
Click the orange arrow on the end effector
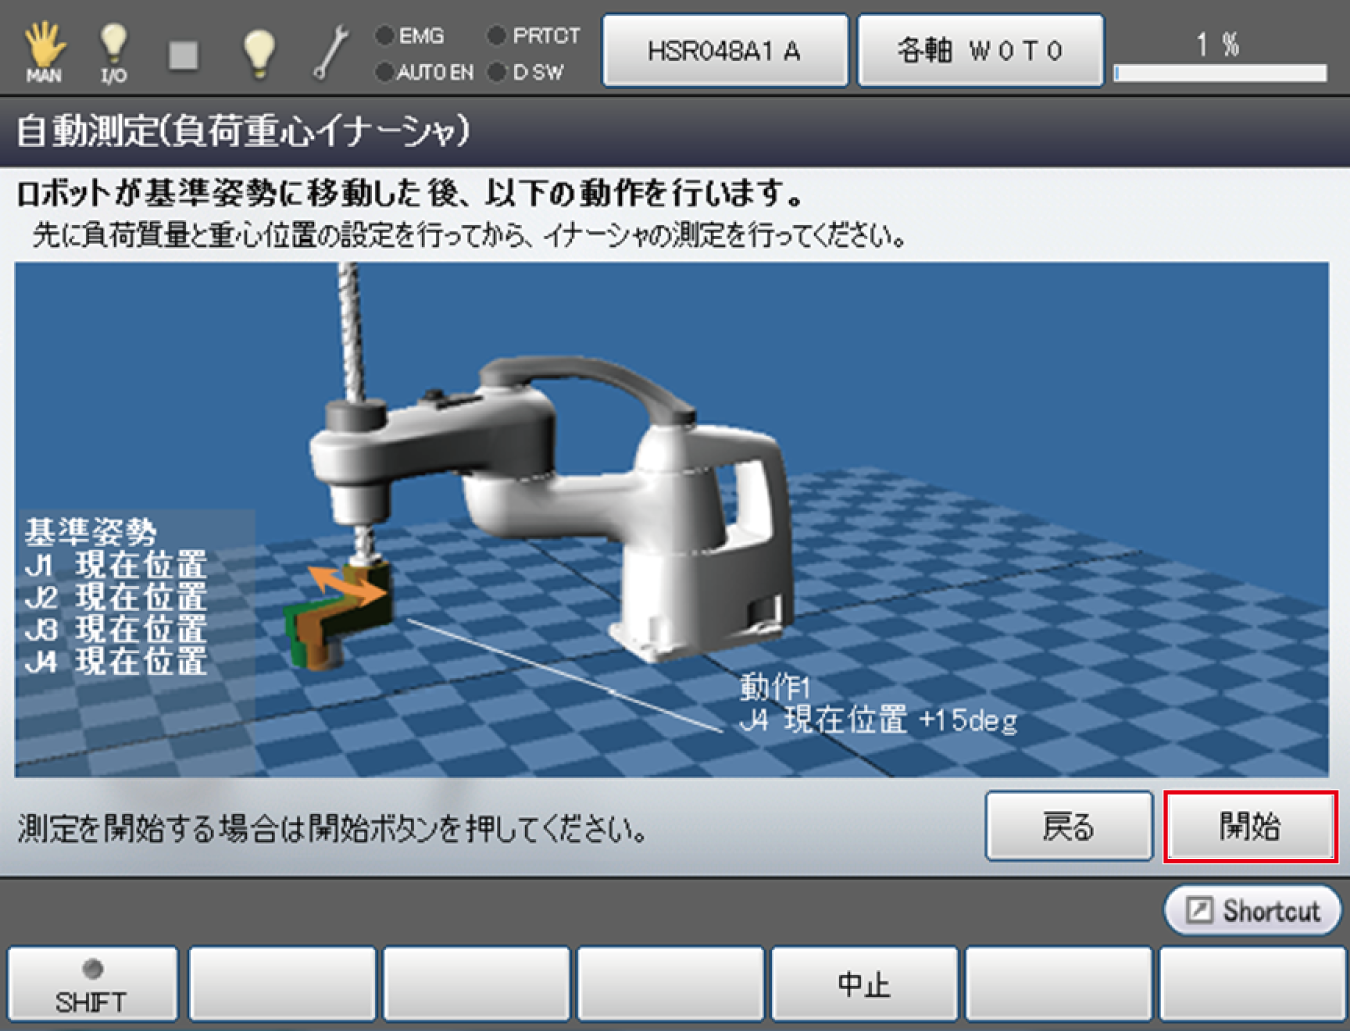[347, 586]
